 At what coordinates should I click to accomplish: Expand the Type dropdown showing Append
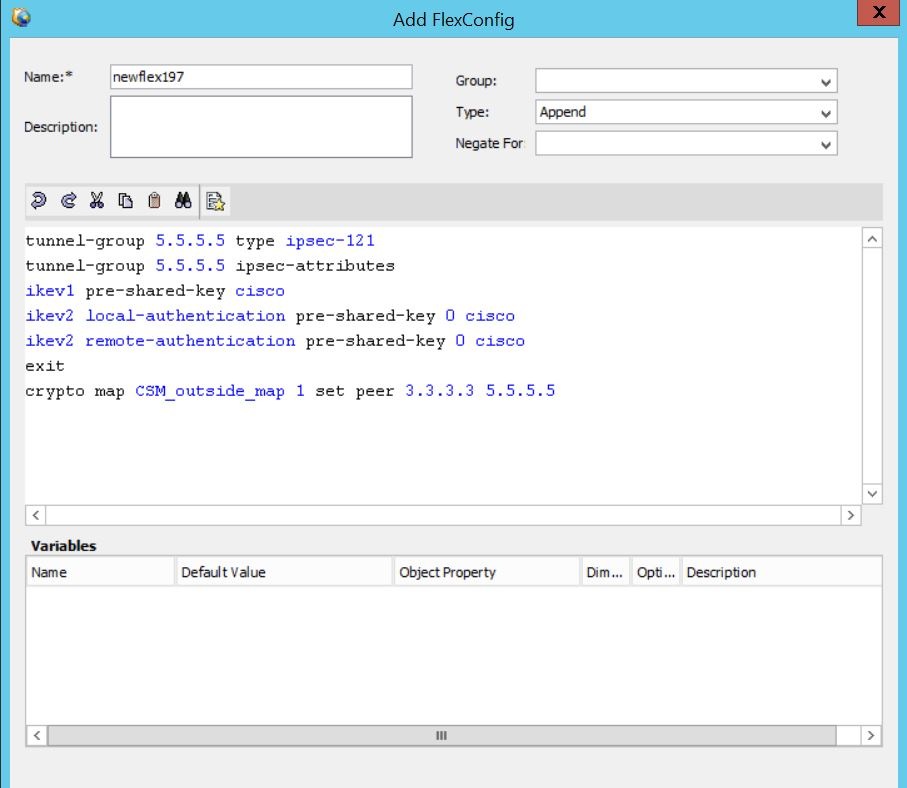[686, 113]
